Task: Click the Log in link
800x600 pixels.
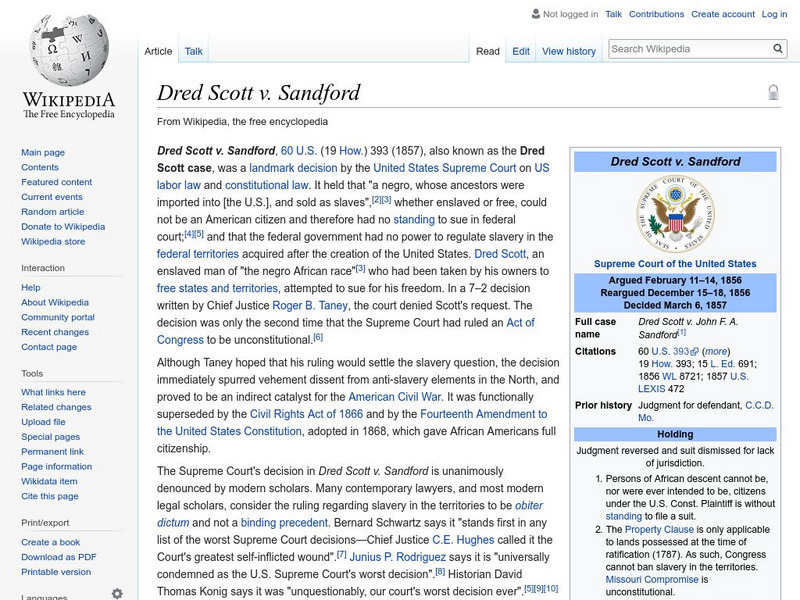Action: (774, 14)
